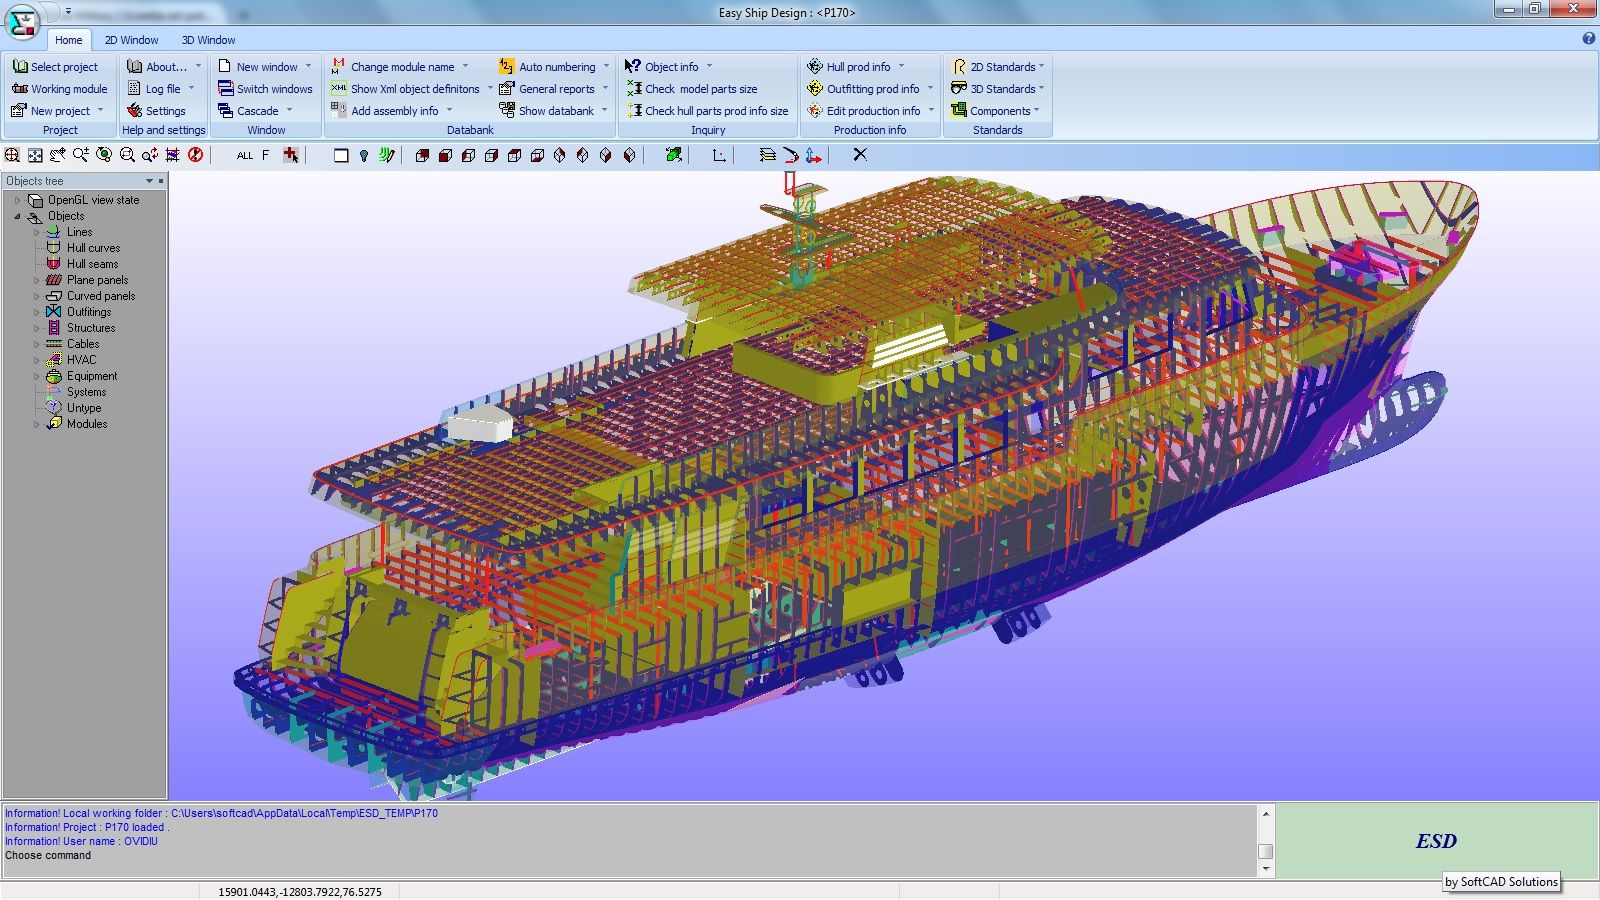Toggle the Objects tree panel pin
The width and height of the screenshot is (1600, 900).
[161, 181]
